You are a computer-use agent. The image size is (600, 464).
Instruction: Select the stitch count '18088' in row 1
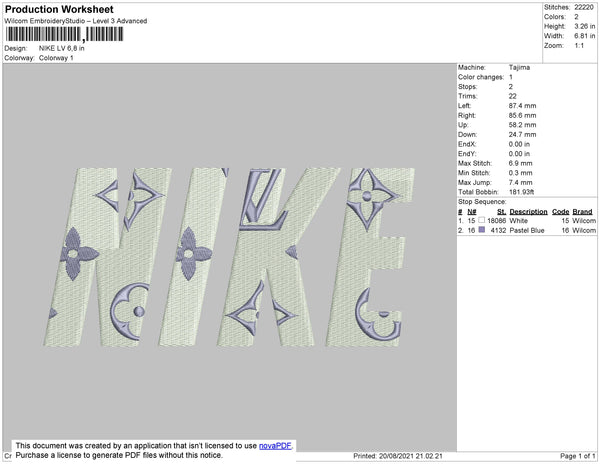[496, 221]
